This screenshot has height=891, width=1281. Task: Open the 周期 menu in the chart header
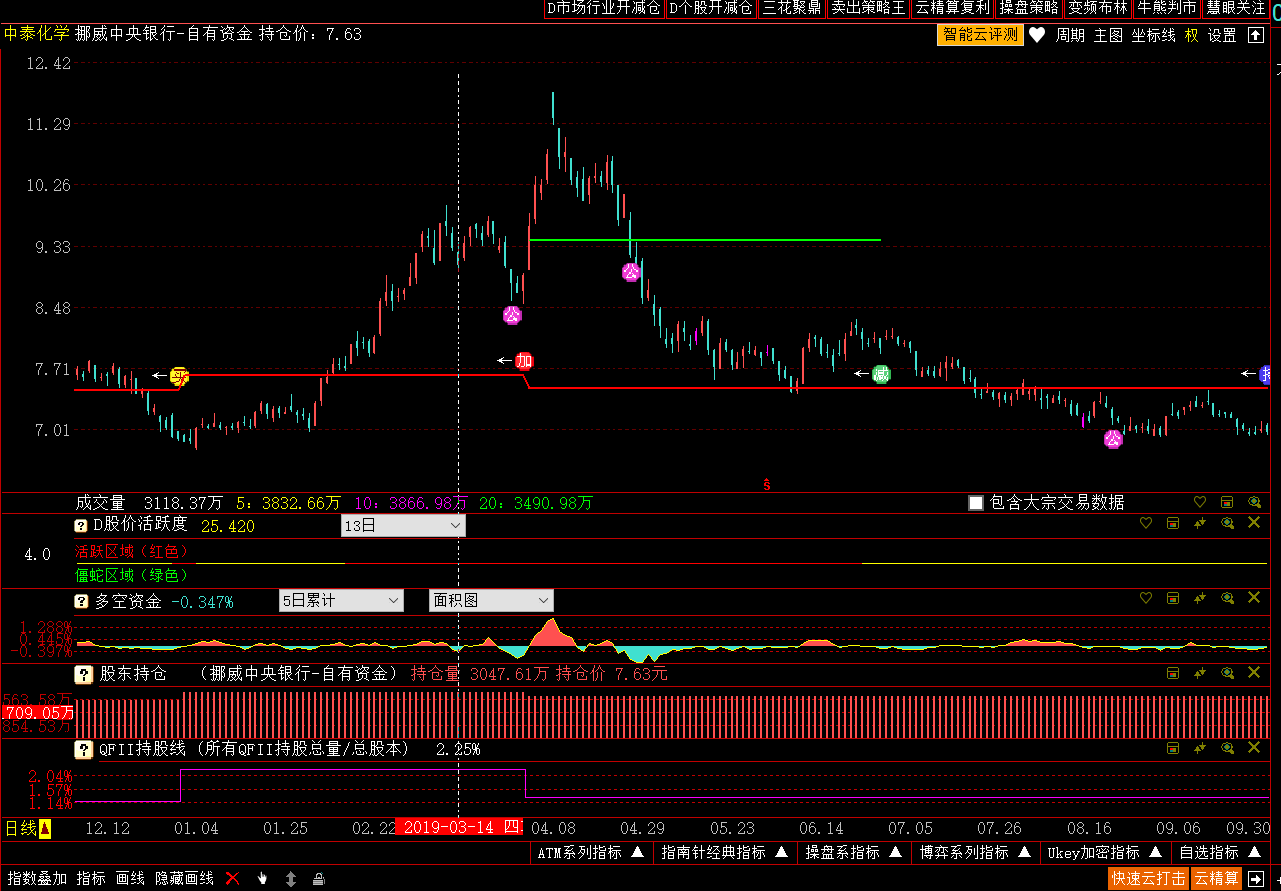(1070, 35)
